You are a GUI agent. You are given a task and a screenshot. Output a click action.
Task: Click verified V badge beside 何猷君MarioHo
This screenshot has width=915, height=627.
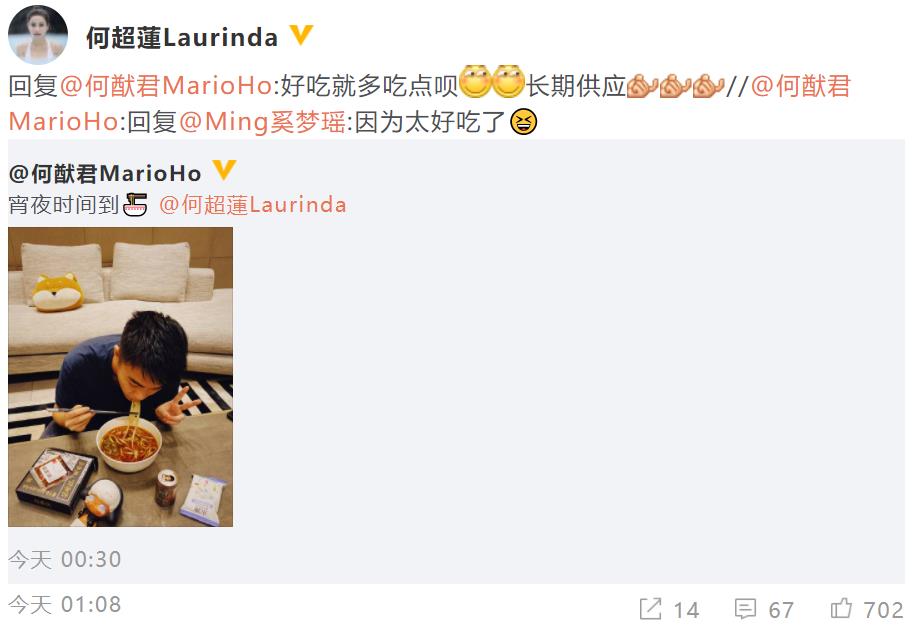pos(224,170)
